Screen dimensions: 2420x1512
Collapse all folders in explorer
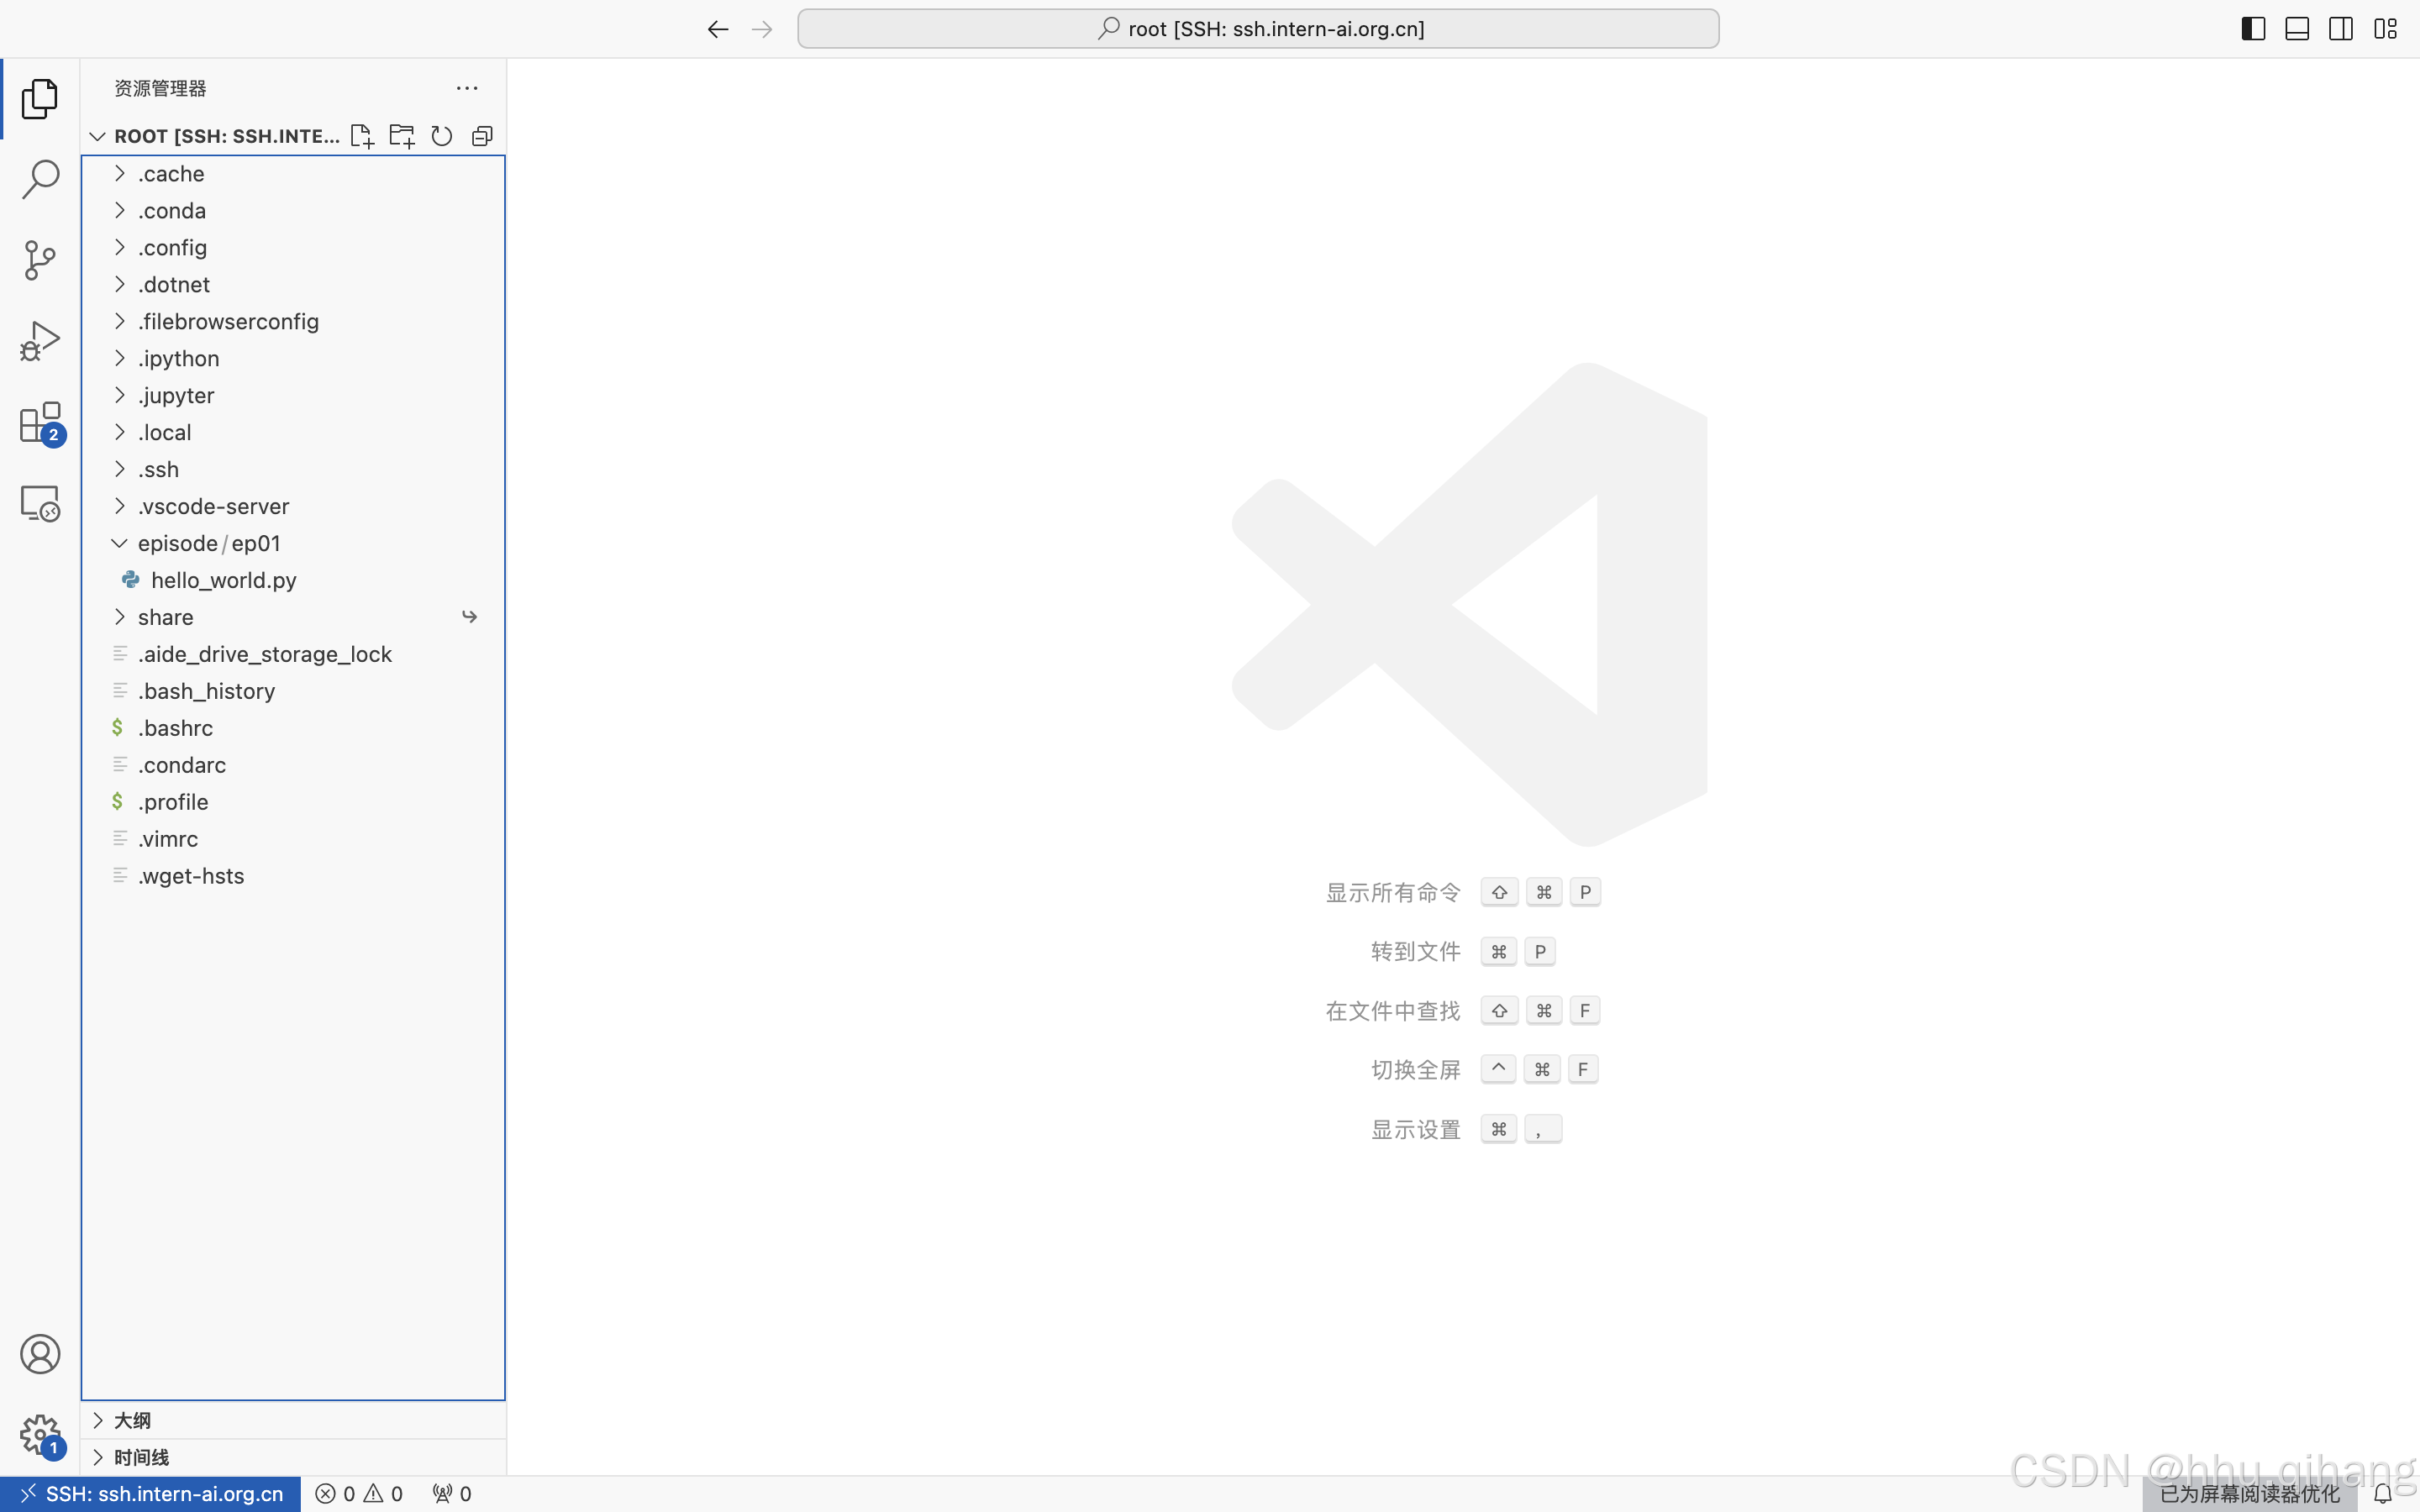(x=482, y=136)
